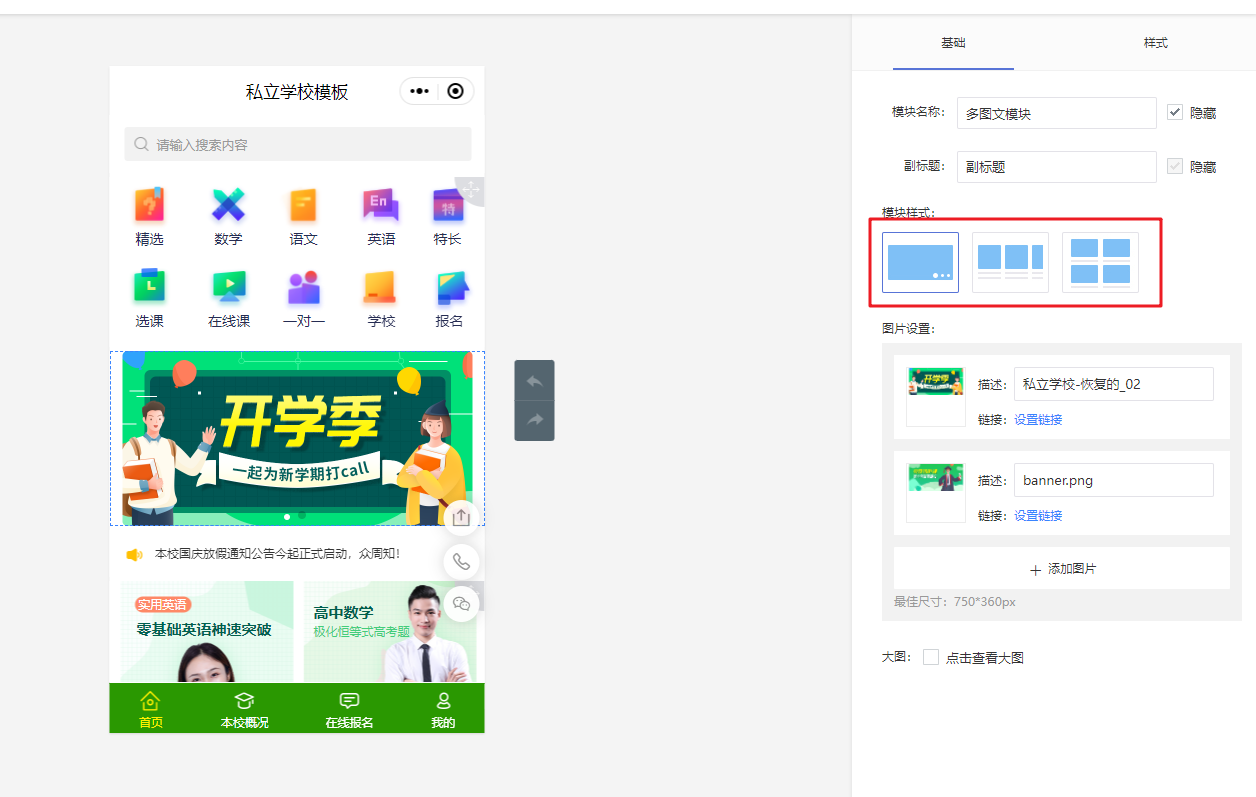The height and width of the screenshot is (797, 1256).
Task: Click the 模块名称 input field
Action: pyautogui.click(x=1056, y=113)
